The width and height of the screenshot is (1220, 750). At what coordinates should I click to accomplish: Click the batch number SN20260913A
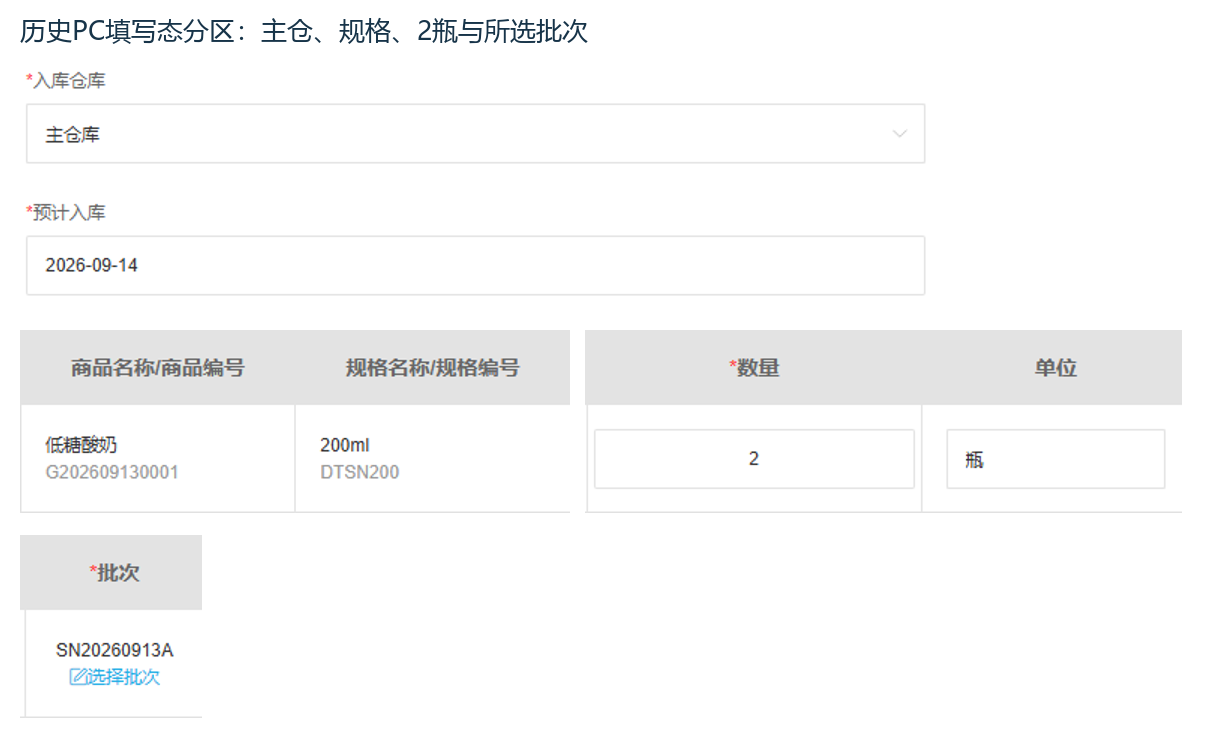115,650
